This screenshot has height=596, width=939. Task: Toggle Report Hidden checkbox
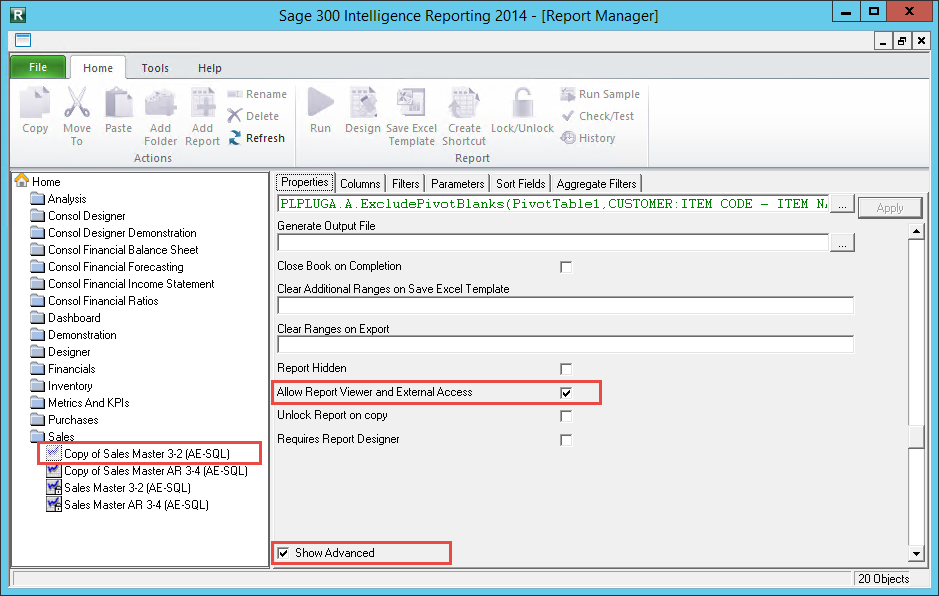click(x=566, y=368)
